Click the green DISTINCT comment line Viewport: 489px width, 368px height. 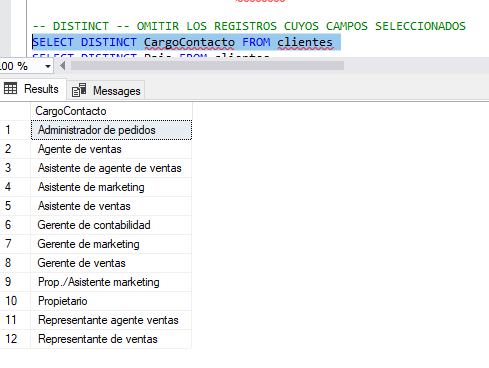pyautogui.click(x=249, y=26)
